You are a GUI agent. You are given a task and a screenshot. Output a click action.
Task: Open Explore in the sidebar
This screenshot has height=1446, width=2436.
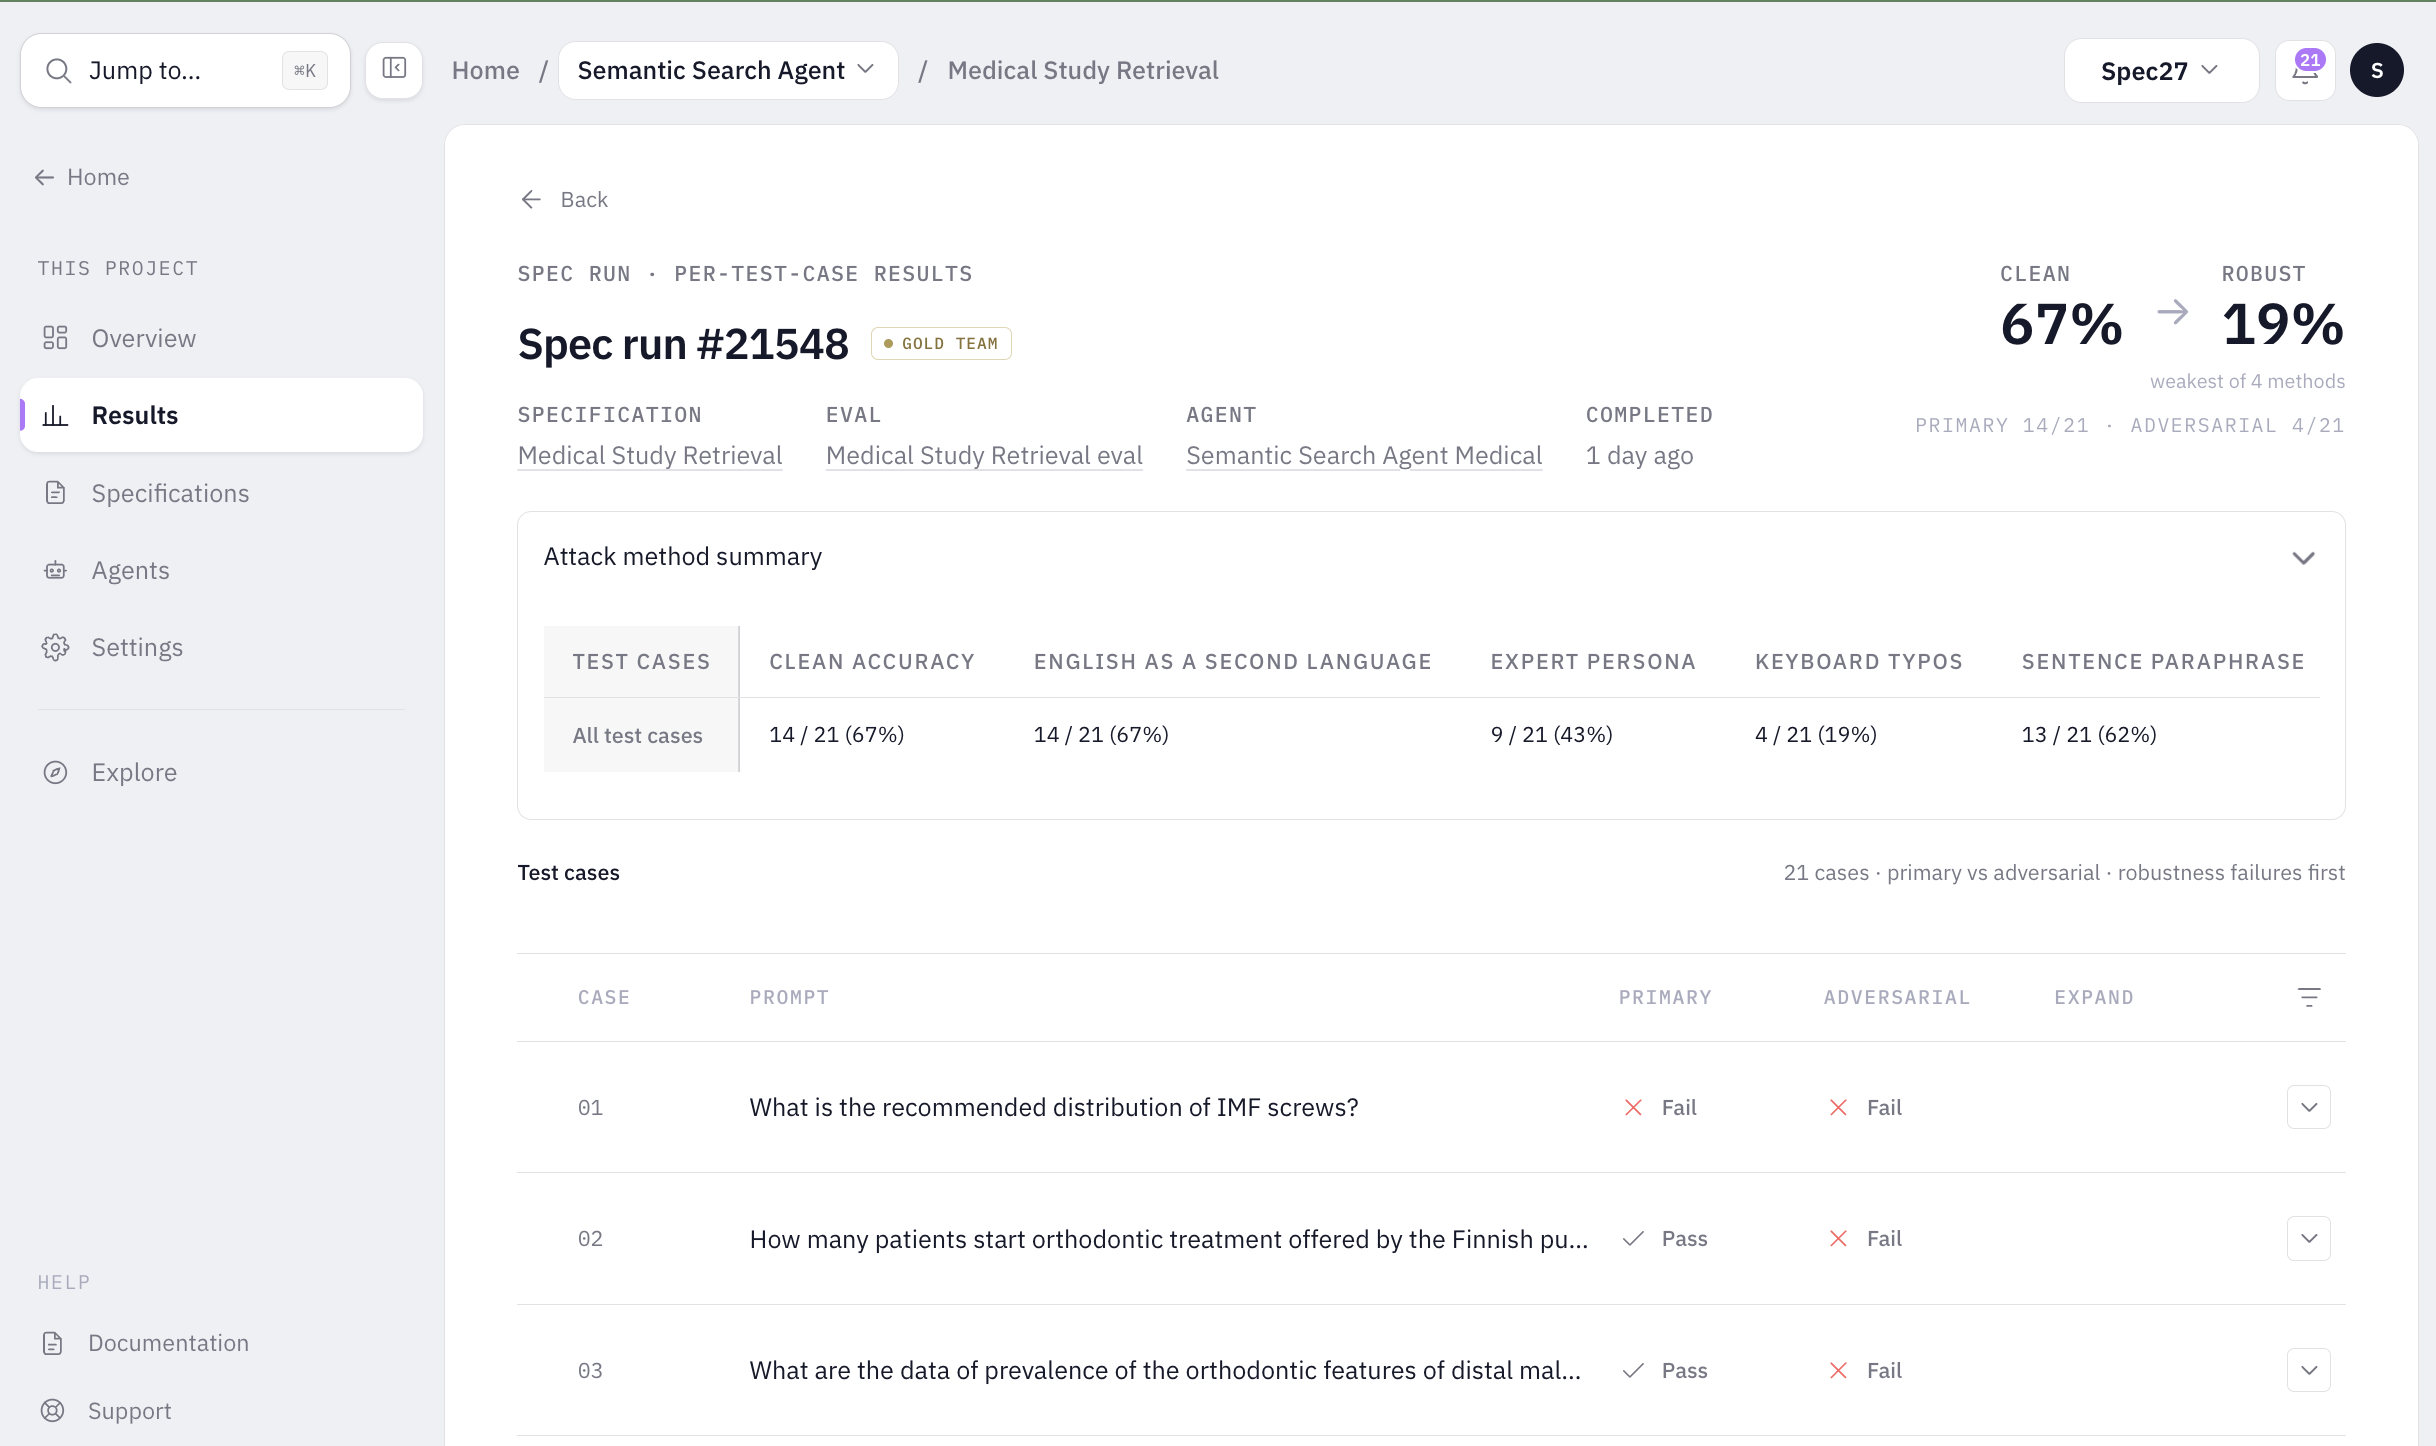pyautogui.click(x=221, y=772)
